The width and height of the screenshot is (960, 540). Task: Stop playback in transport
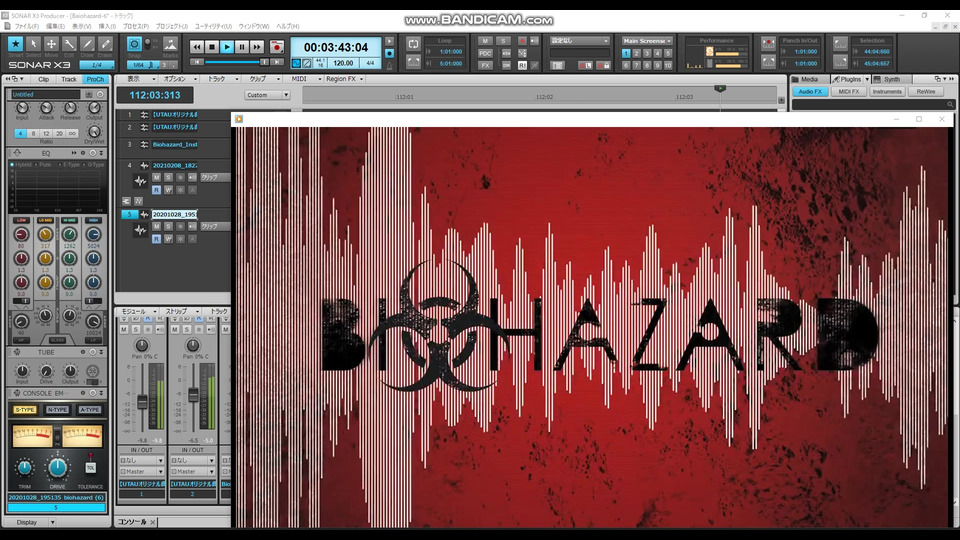click(212, 47)
